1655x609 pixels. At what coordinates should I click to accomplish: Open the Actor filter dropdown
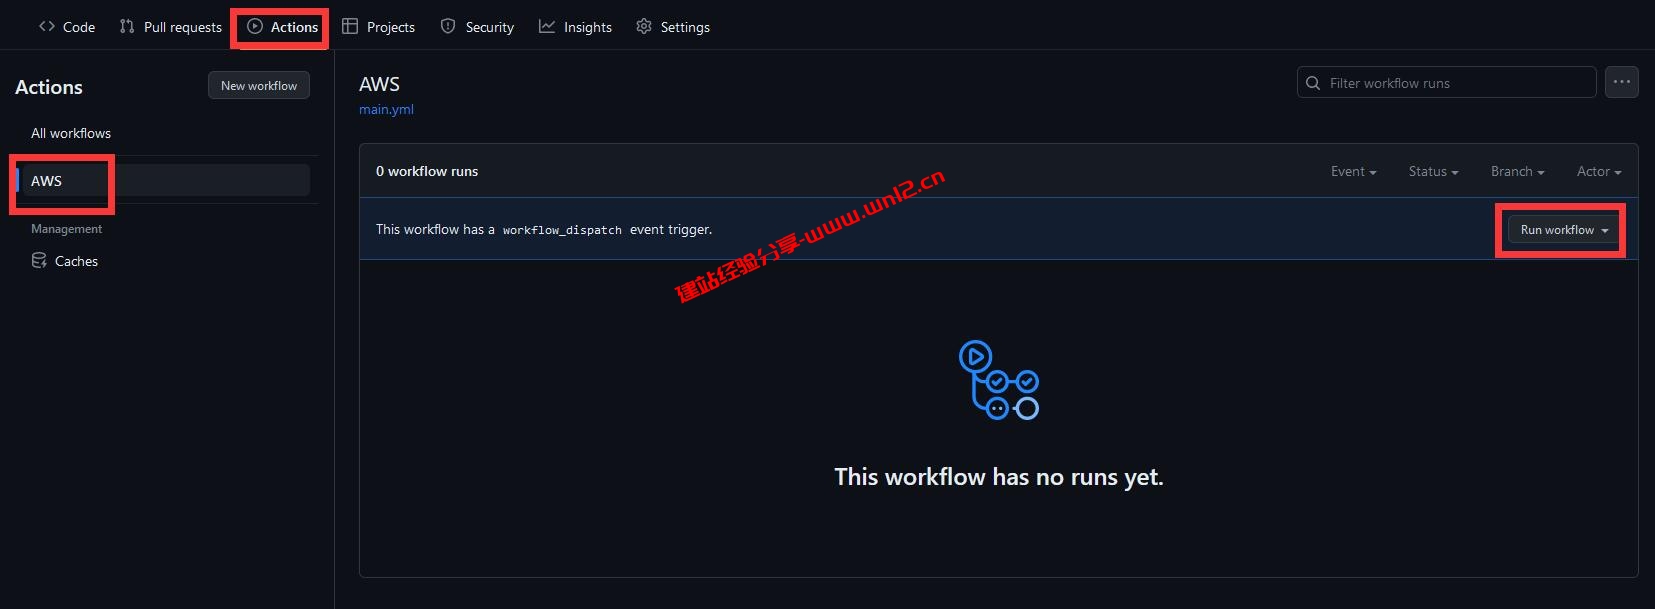coord(1598,172)
